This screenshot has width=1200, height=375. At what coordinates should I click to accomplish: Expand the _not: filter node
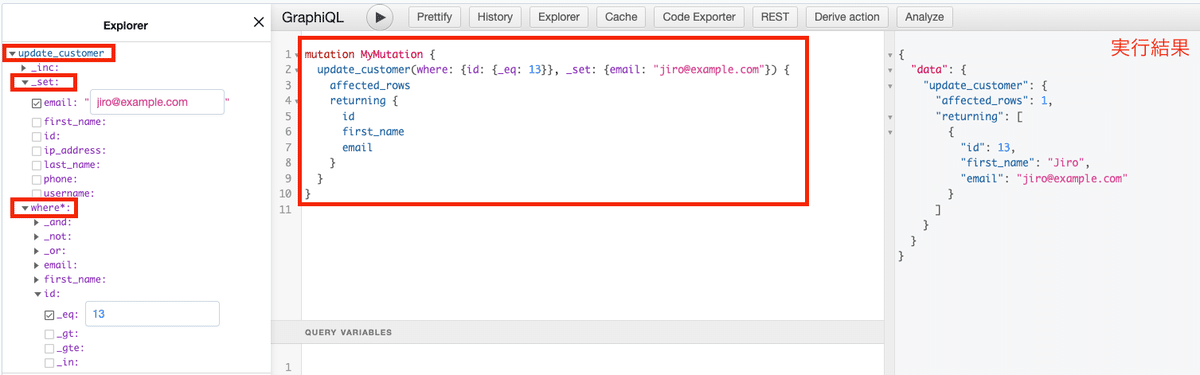pos(36,237)
